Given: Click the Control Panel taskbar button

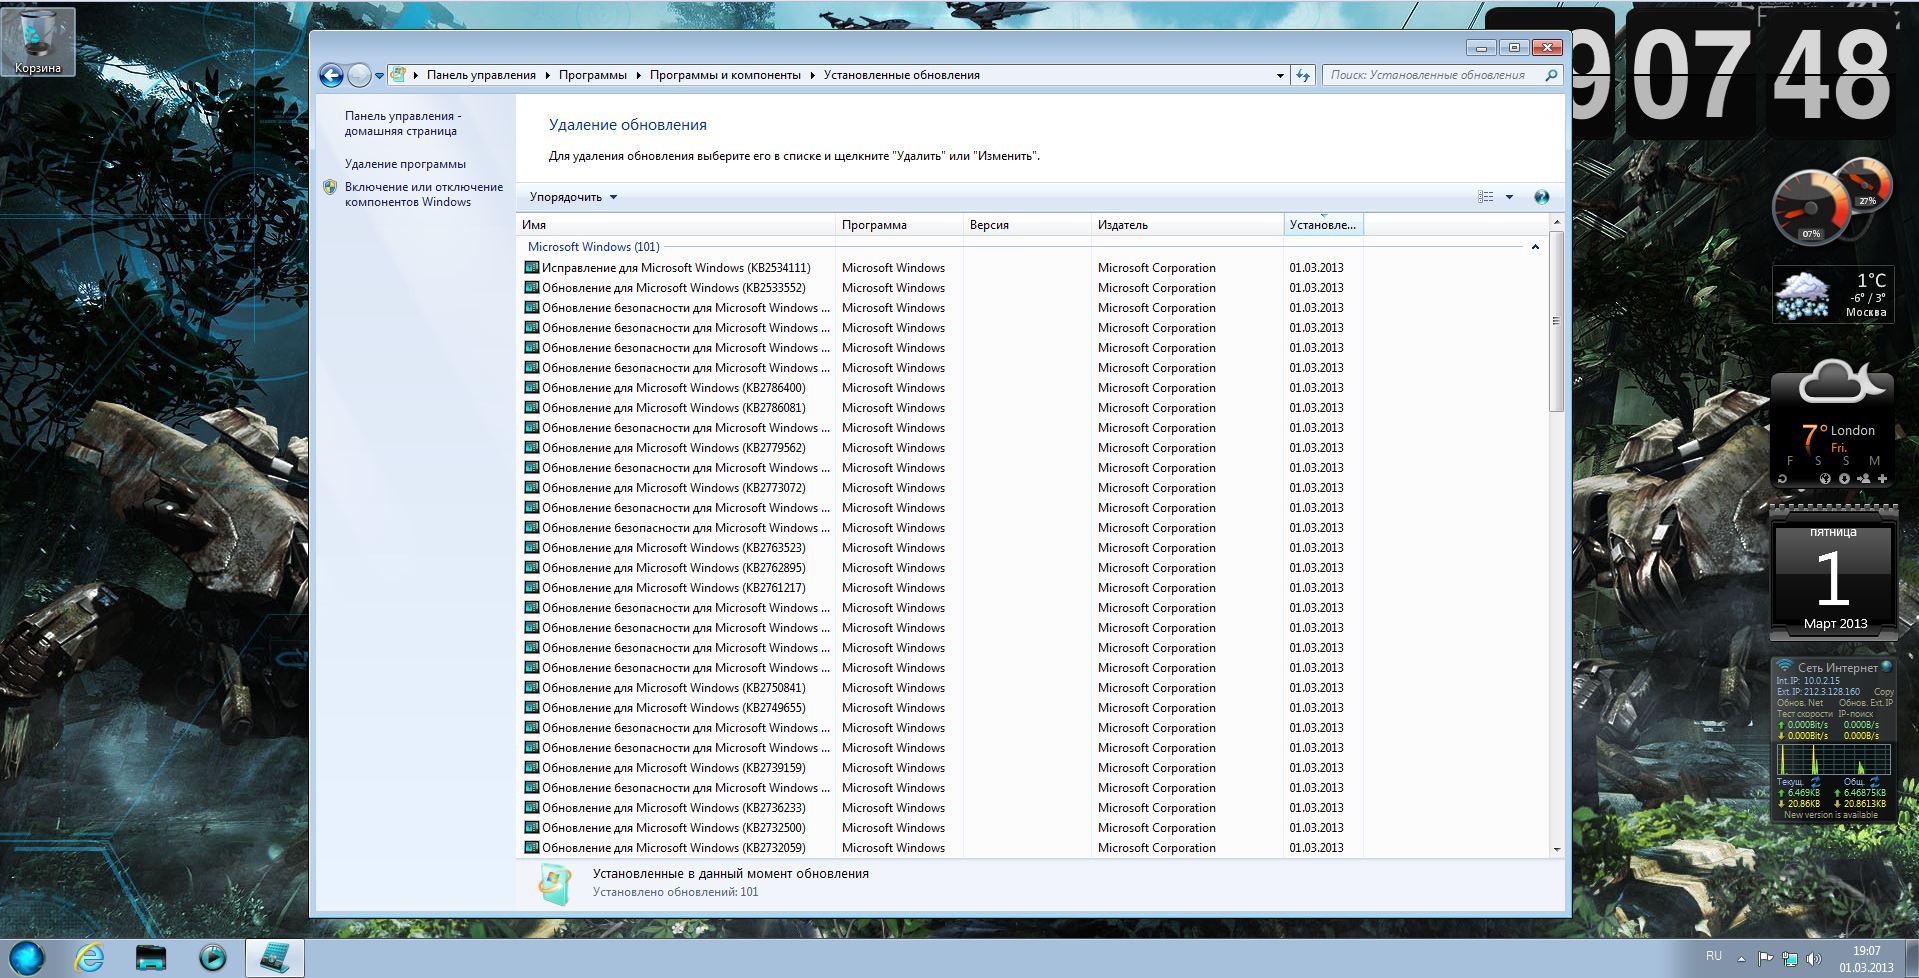Looking at the screenshot, I should pos(275,958).
